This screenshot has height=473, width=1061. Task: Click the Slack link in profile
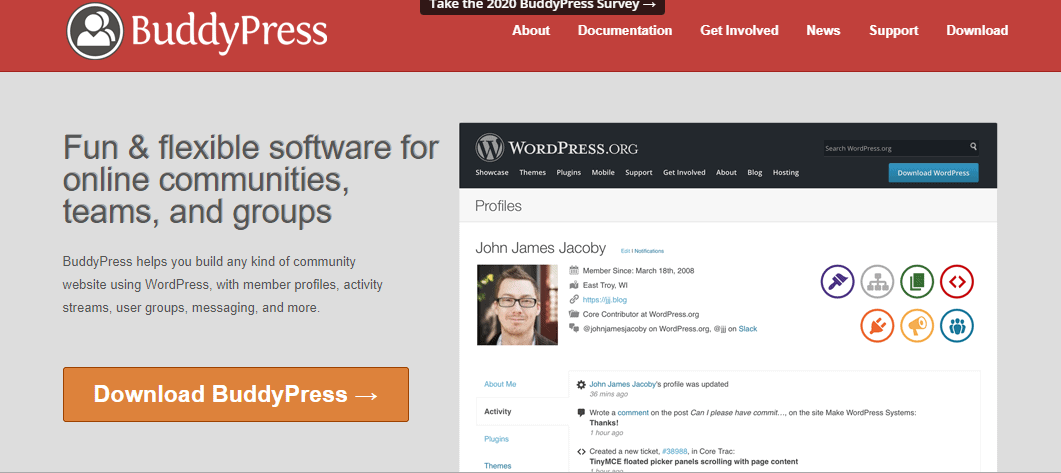pyautogui.click(x=747, y=329)
